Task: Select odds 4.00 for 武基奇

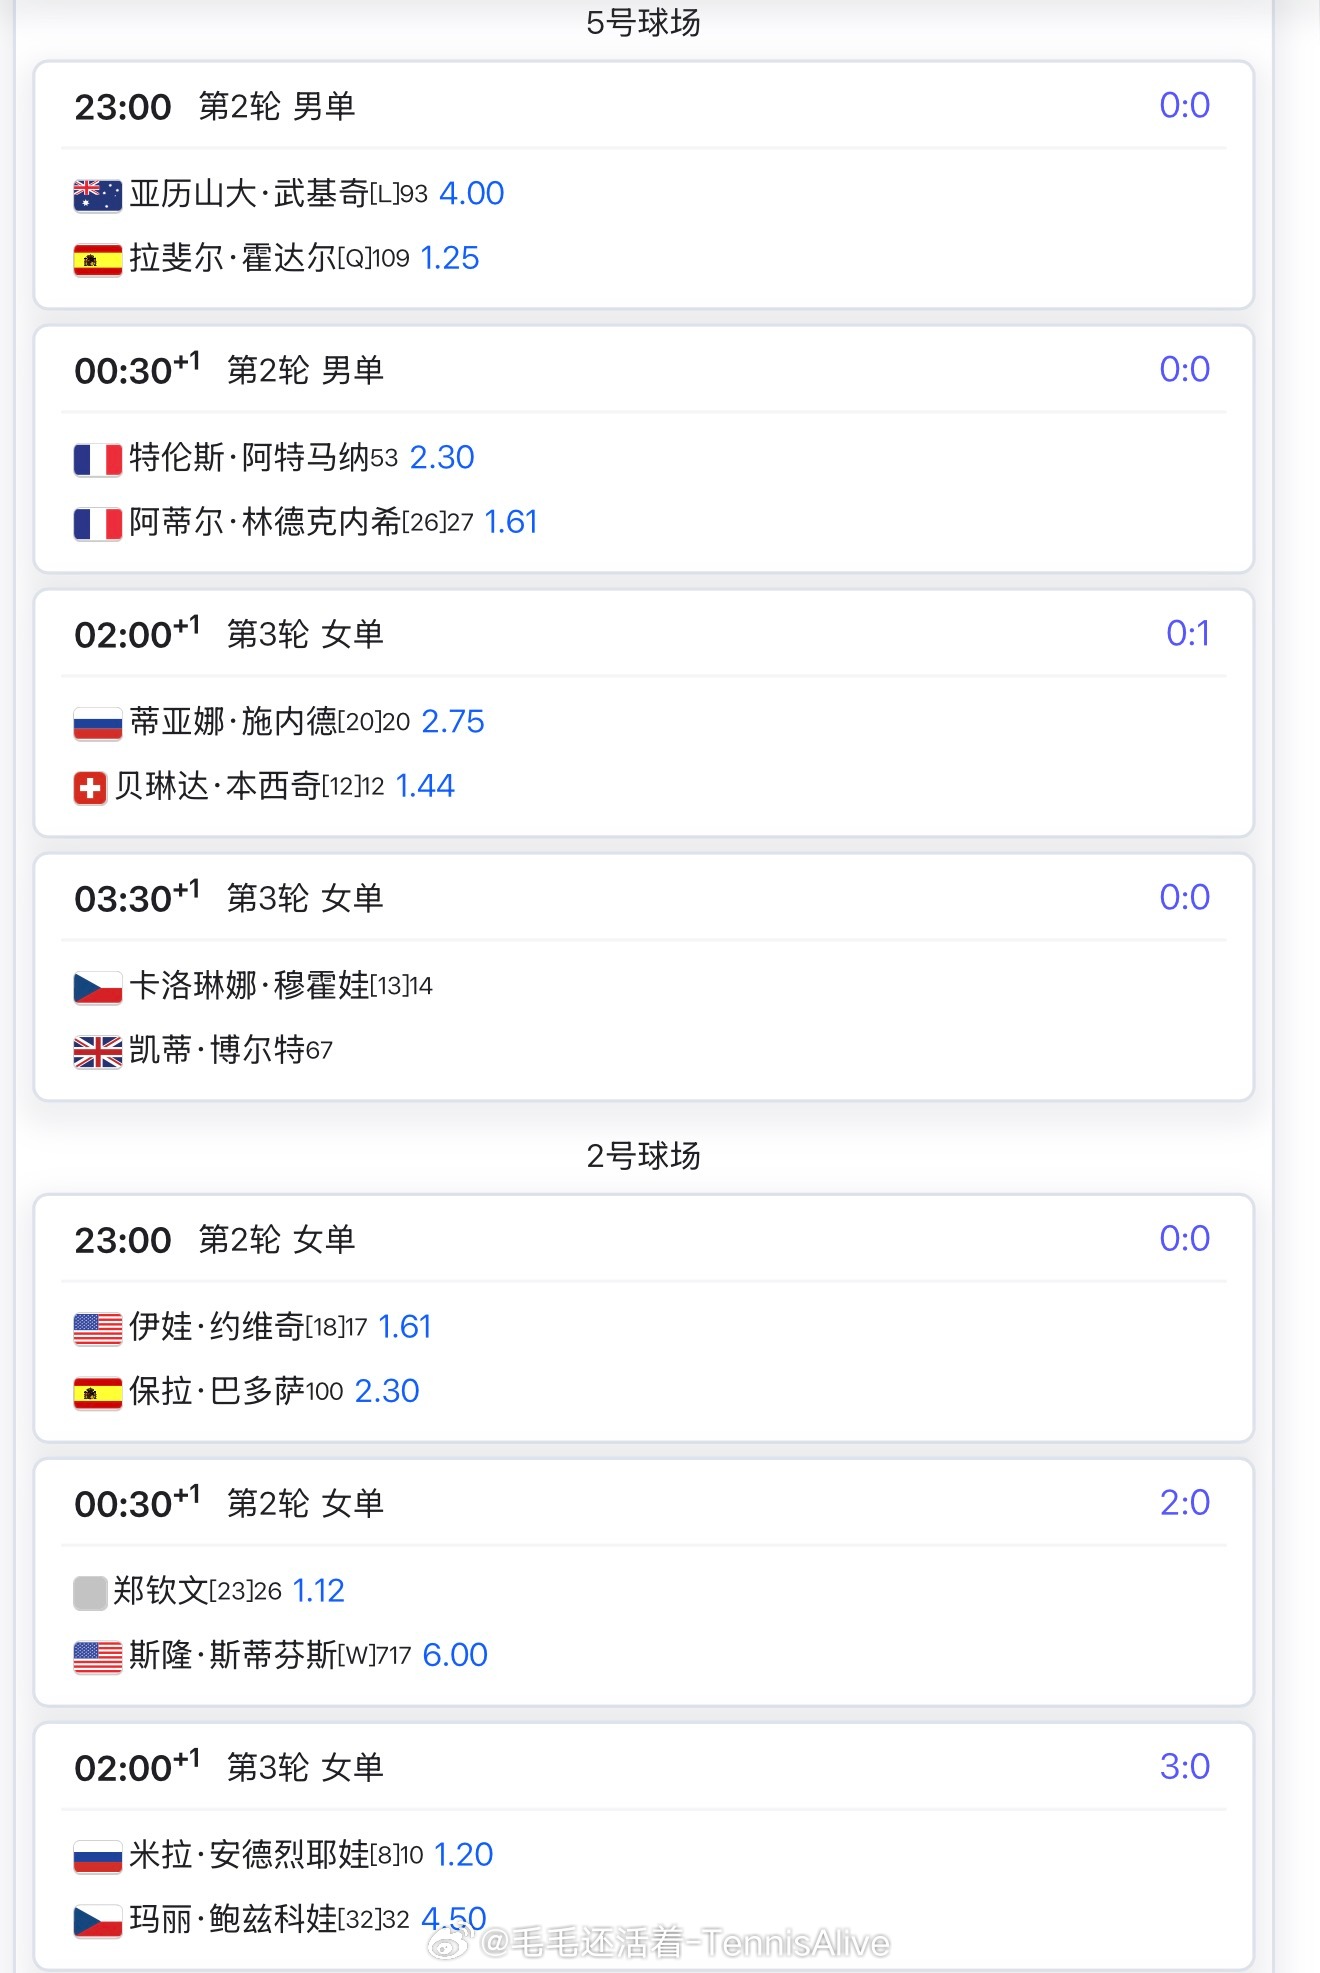Action: click(472, 193)
